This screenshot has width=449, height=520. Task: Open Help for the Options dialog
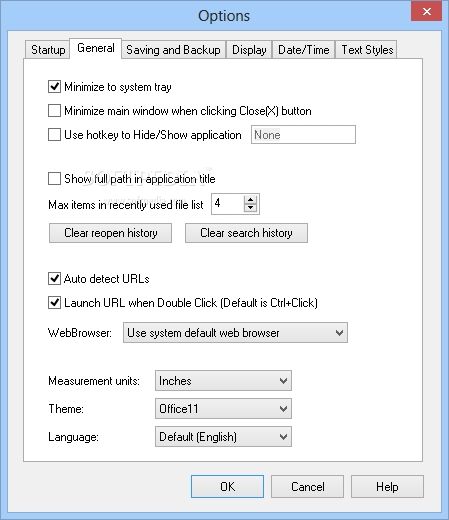tap(387, 487)
